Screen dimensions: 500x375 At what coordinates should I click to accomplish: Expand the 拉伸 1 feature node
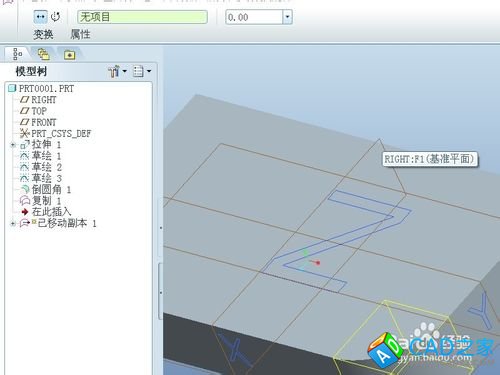[13, 145]
